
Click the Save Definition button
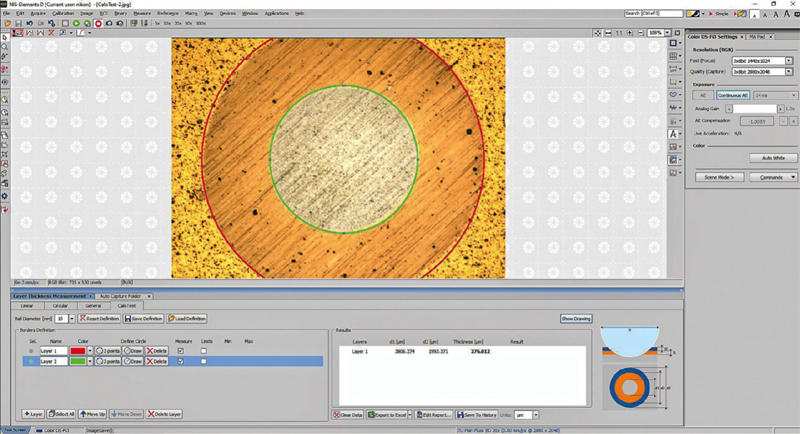(143, 318)
